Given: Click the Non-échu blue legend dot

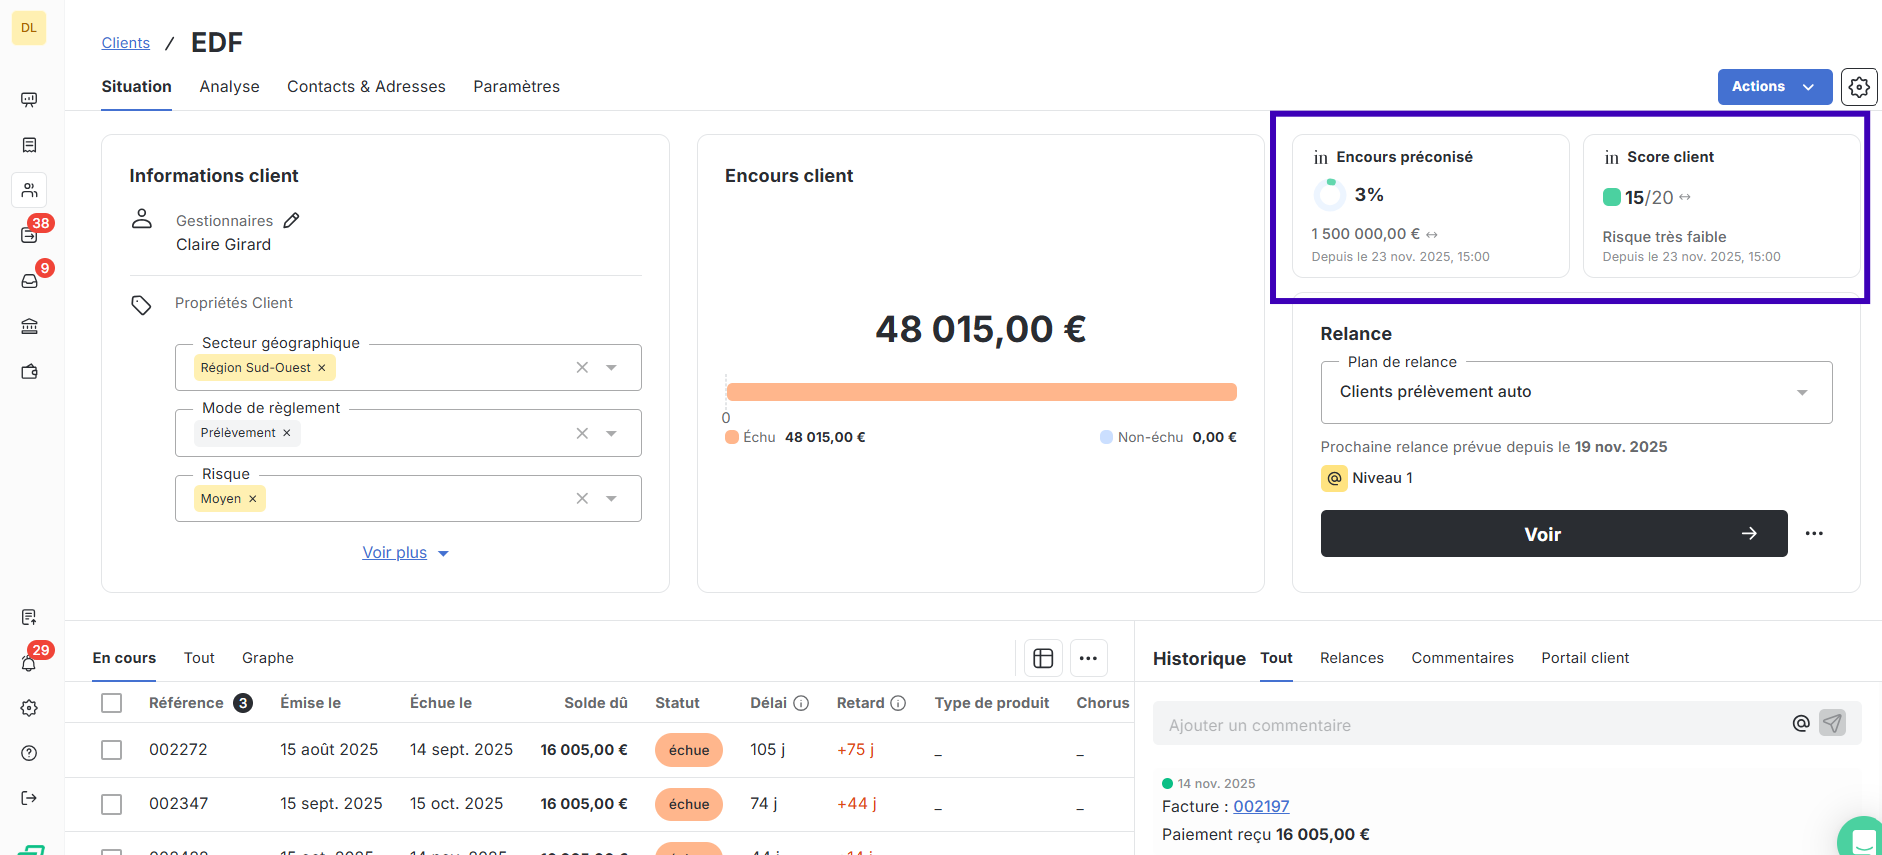Looking at the screenshot, I should click(1106, 437).
